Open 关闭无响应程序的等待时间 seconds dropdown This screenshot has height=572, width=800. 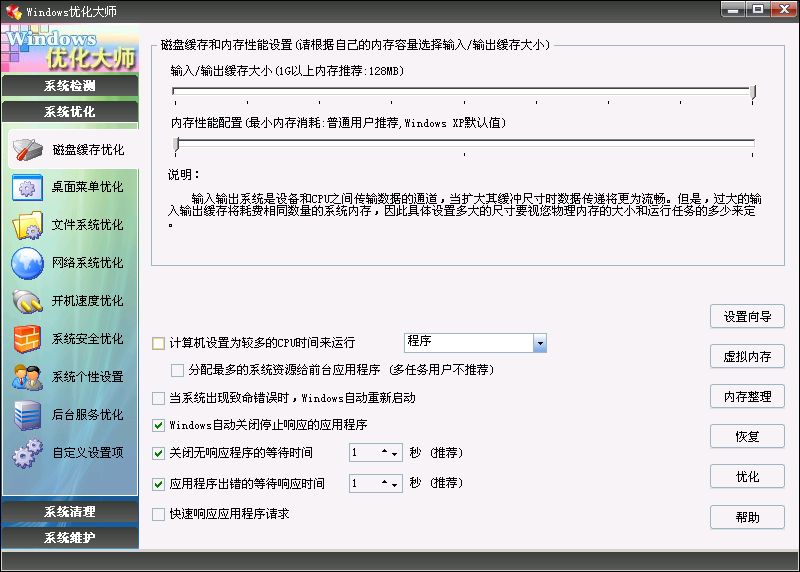(x=394, y=453)
